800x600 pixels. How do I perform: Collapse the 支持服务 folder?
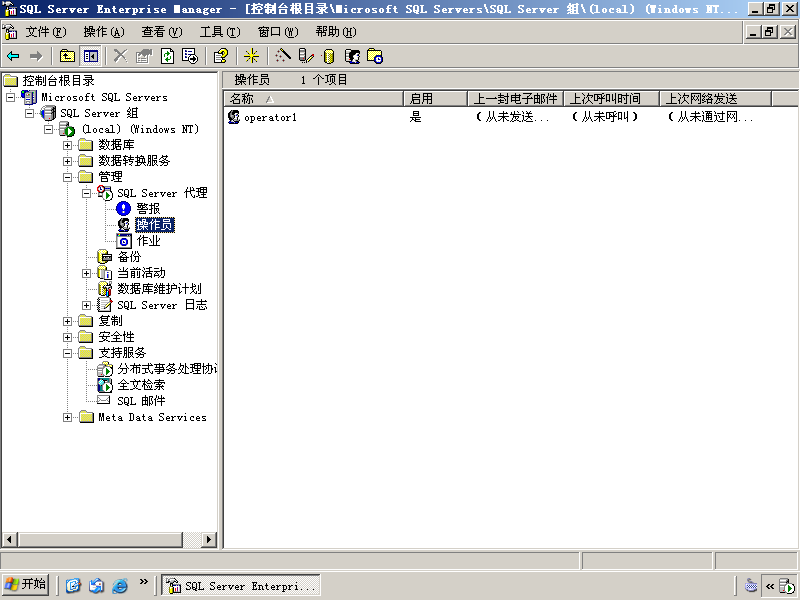67,353
